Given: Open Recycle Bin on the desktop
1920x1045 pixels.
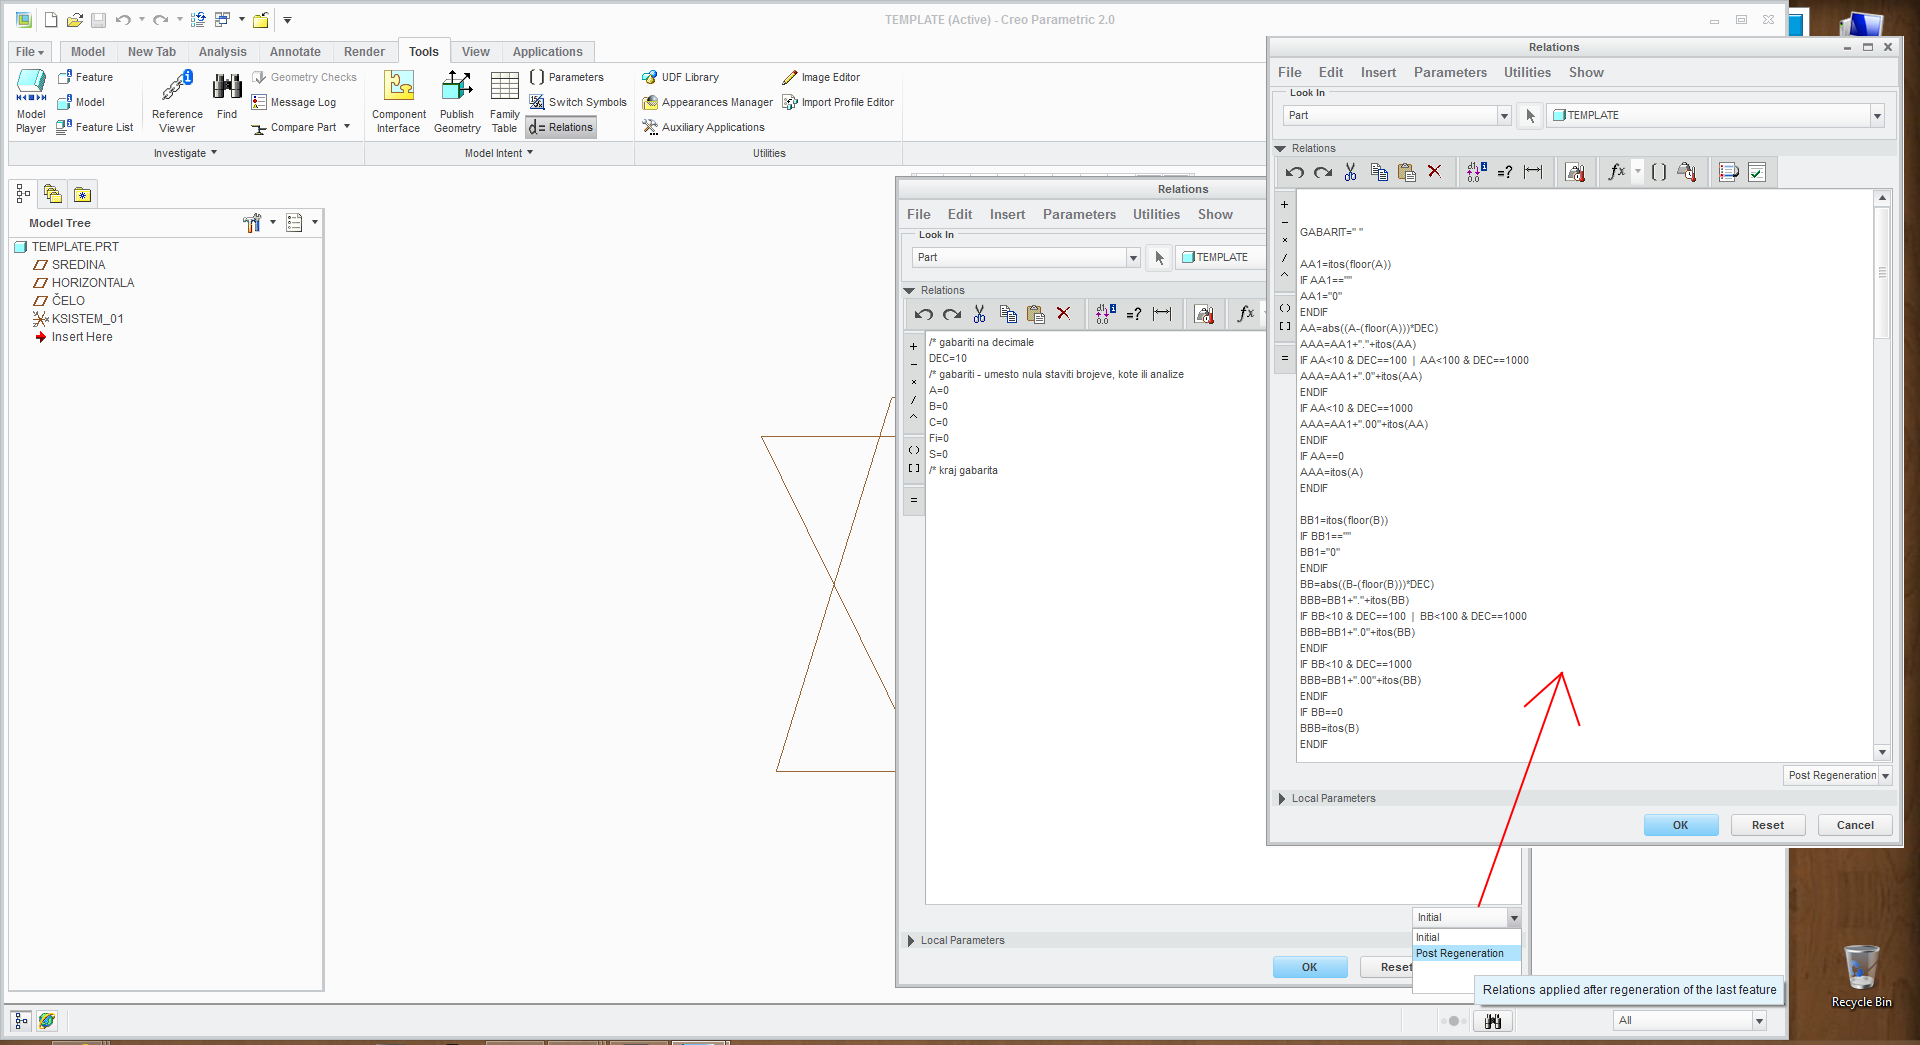Looking at the screenshot, I should (x=1861, y=976).
